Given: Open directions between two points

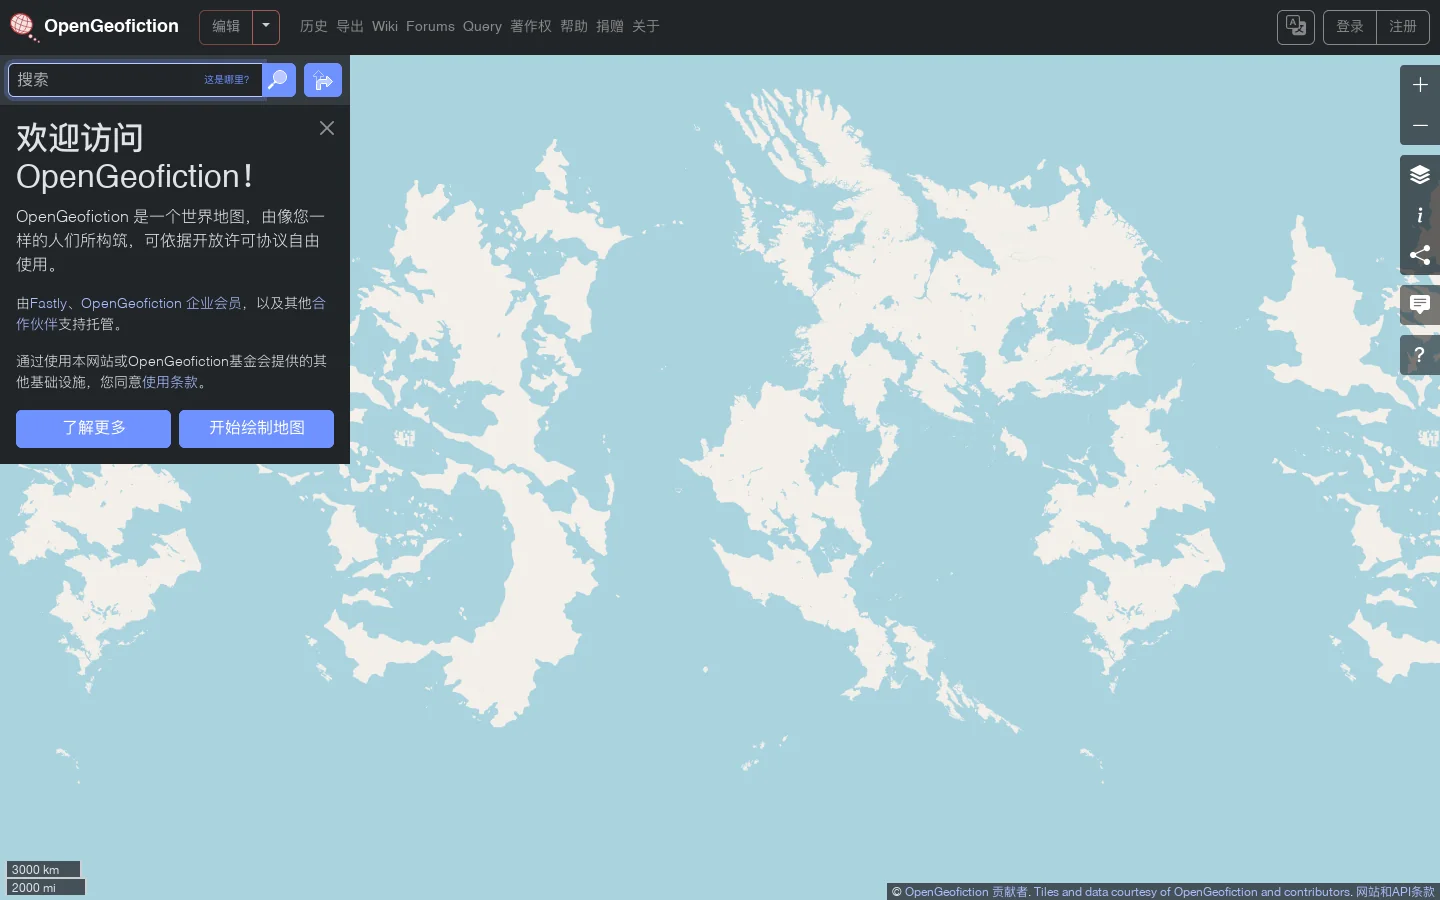Looking at the screenshot, I should pyautogui.click(x=323, y=80).
